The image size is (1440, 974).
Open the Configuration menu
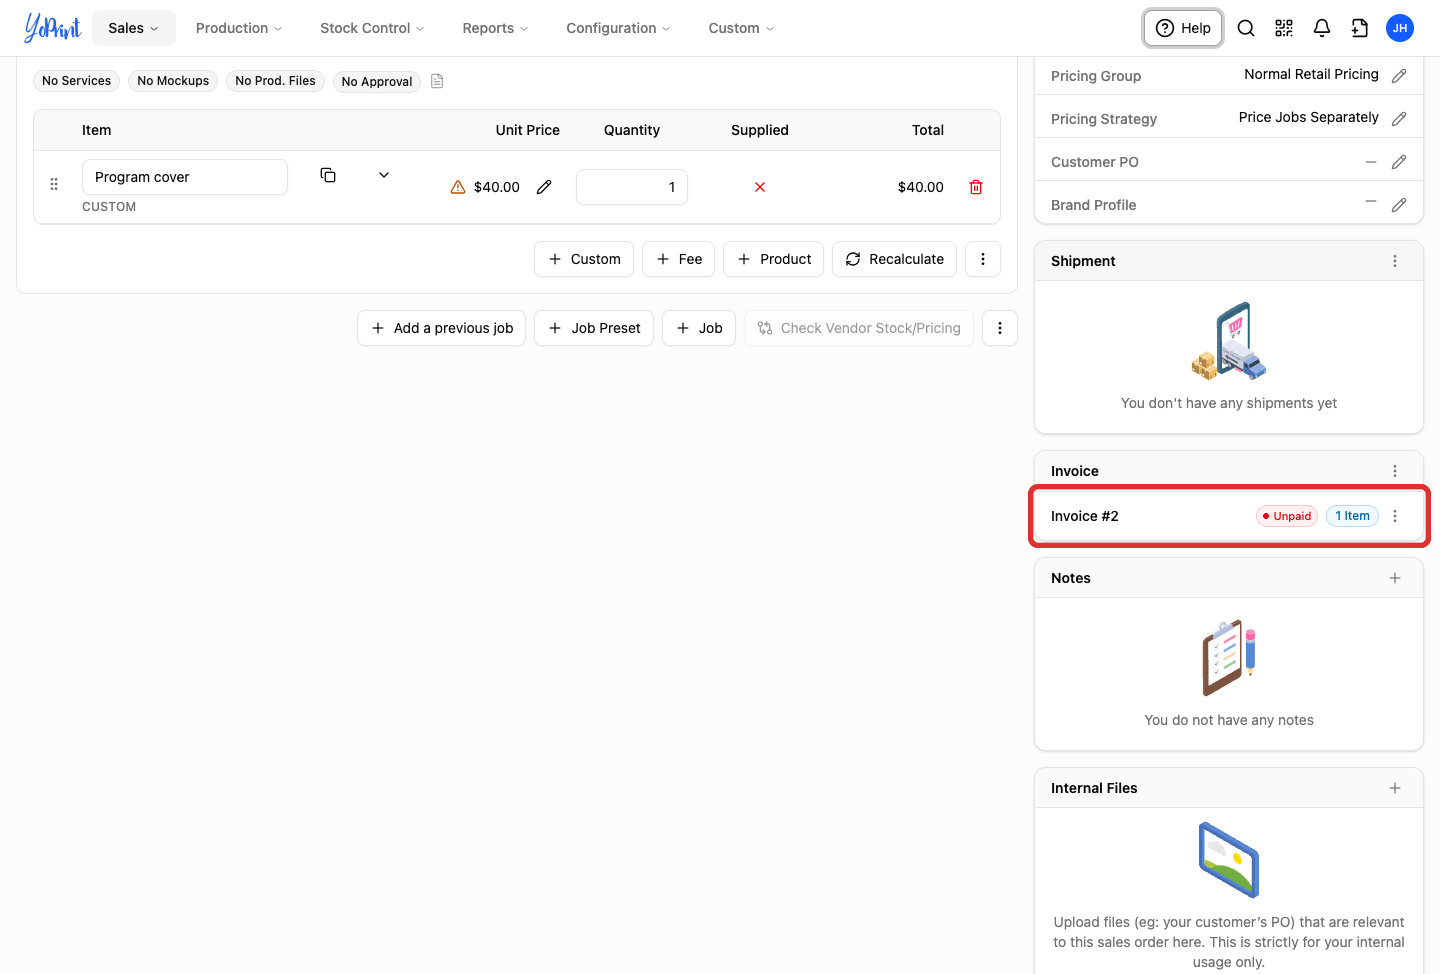click(x=618, y=28)
